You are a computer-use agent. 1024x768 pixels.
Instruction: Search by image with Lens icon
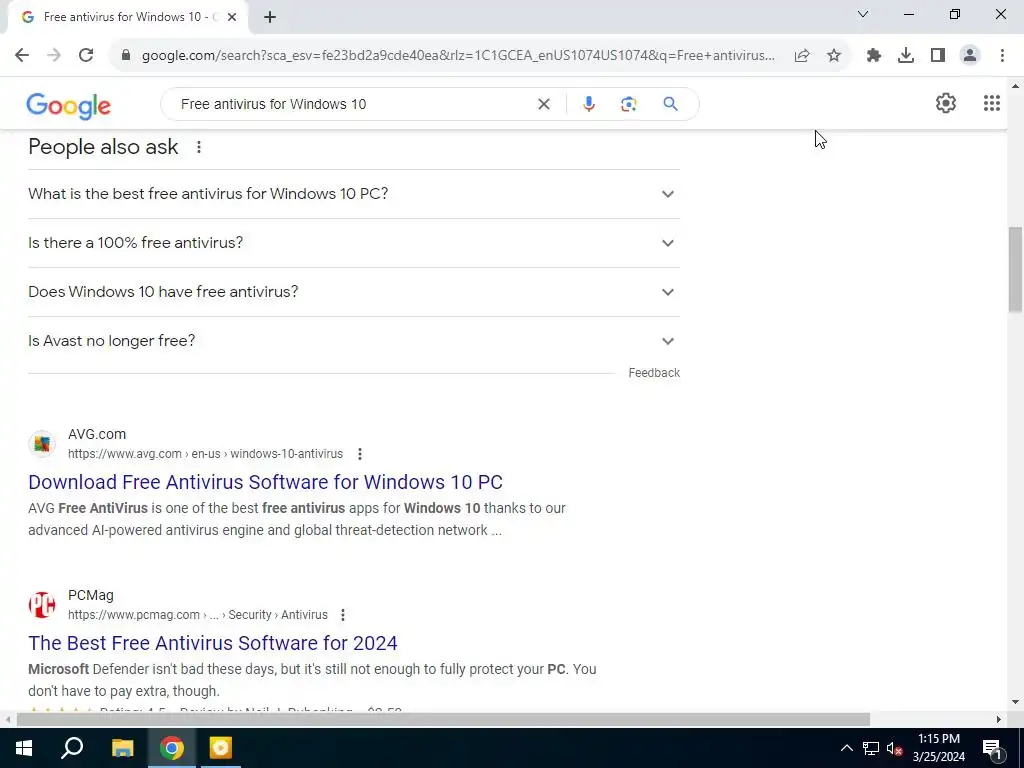pos(628,104)
